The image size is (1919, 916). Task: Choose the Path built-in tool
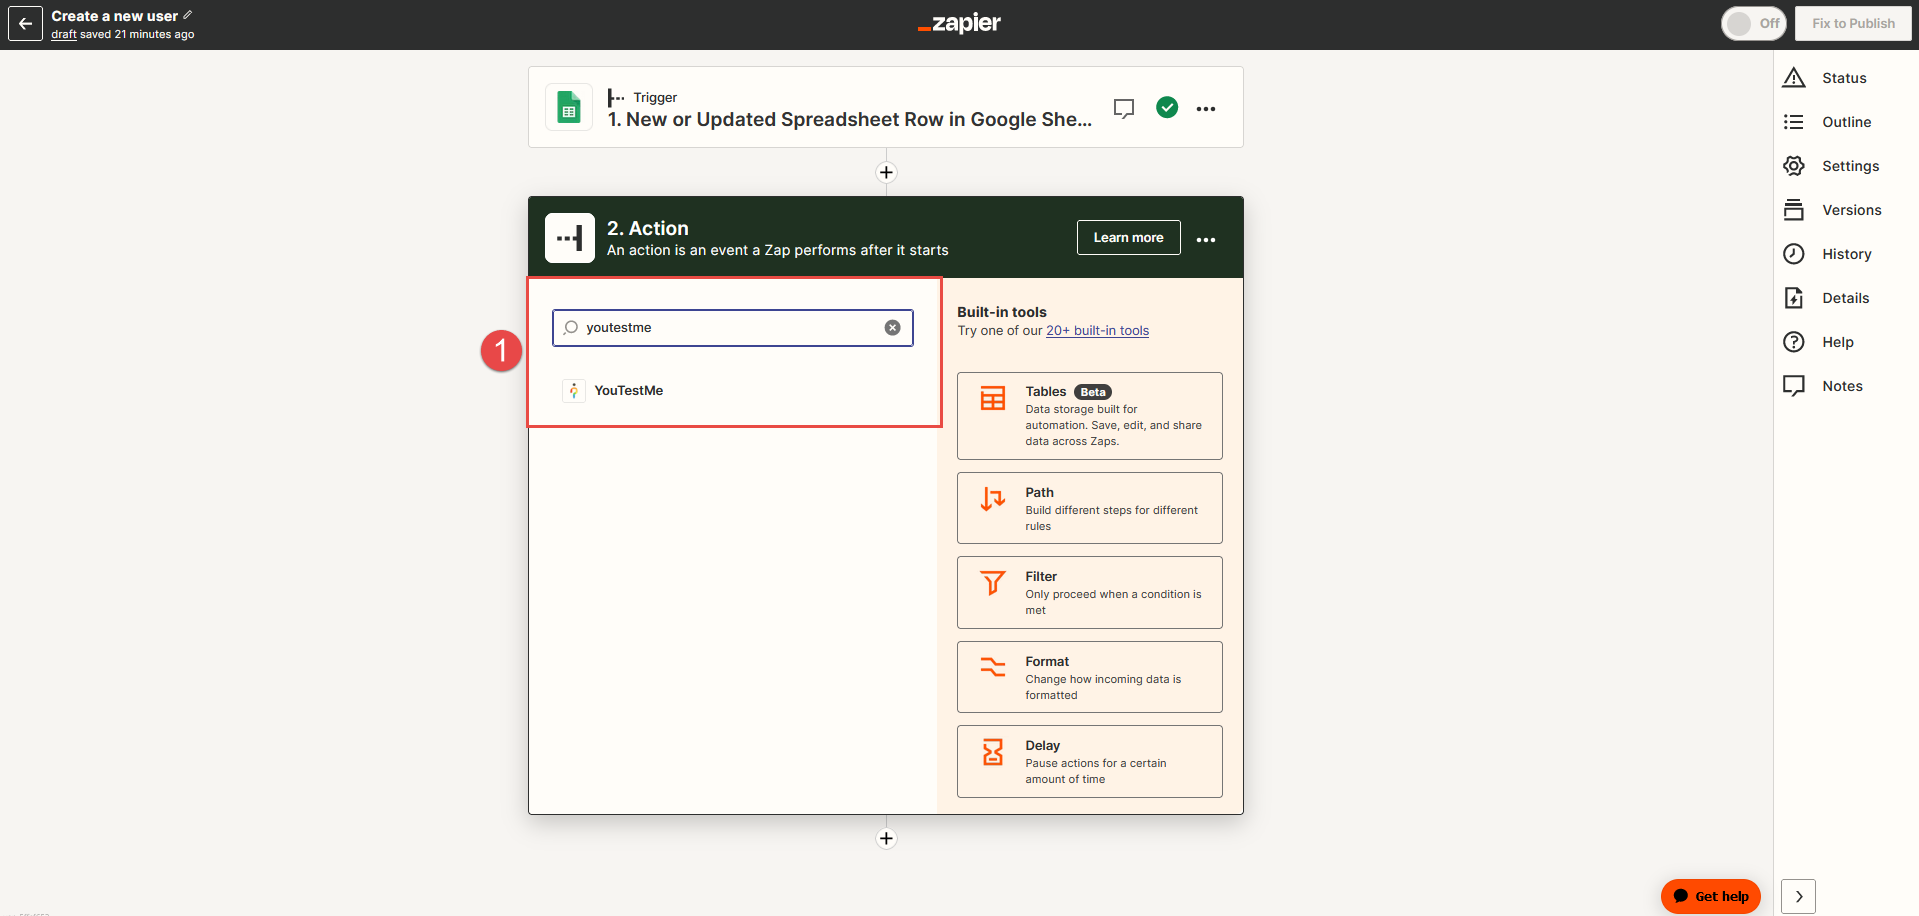click(1090, 508)
